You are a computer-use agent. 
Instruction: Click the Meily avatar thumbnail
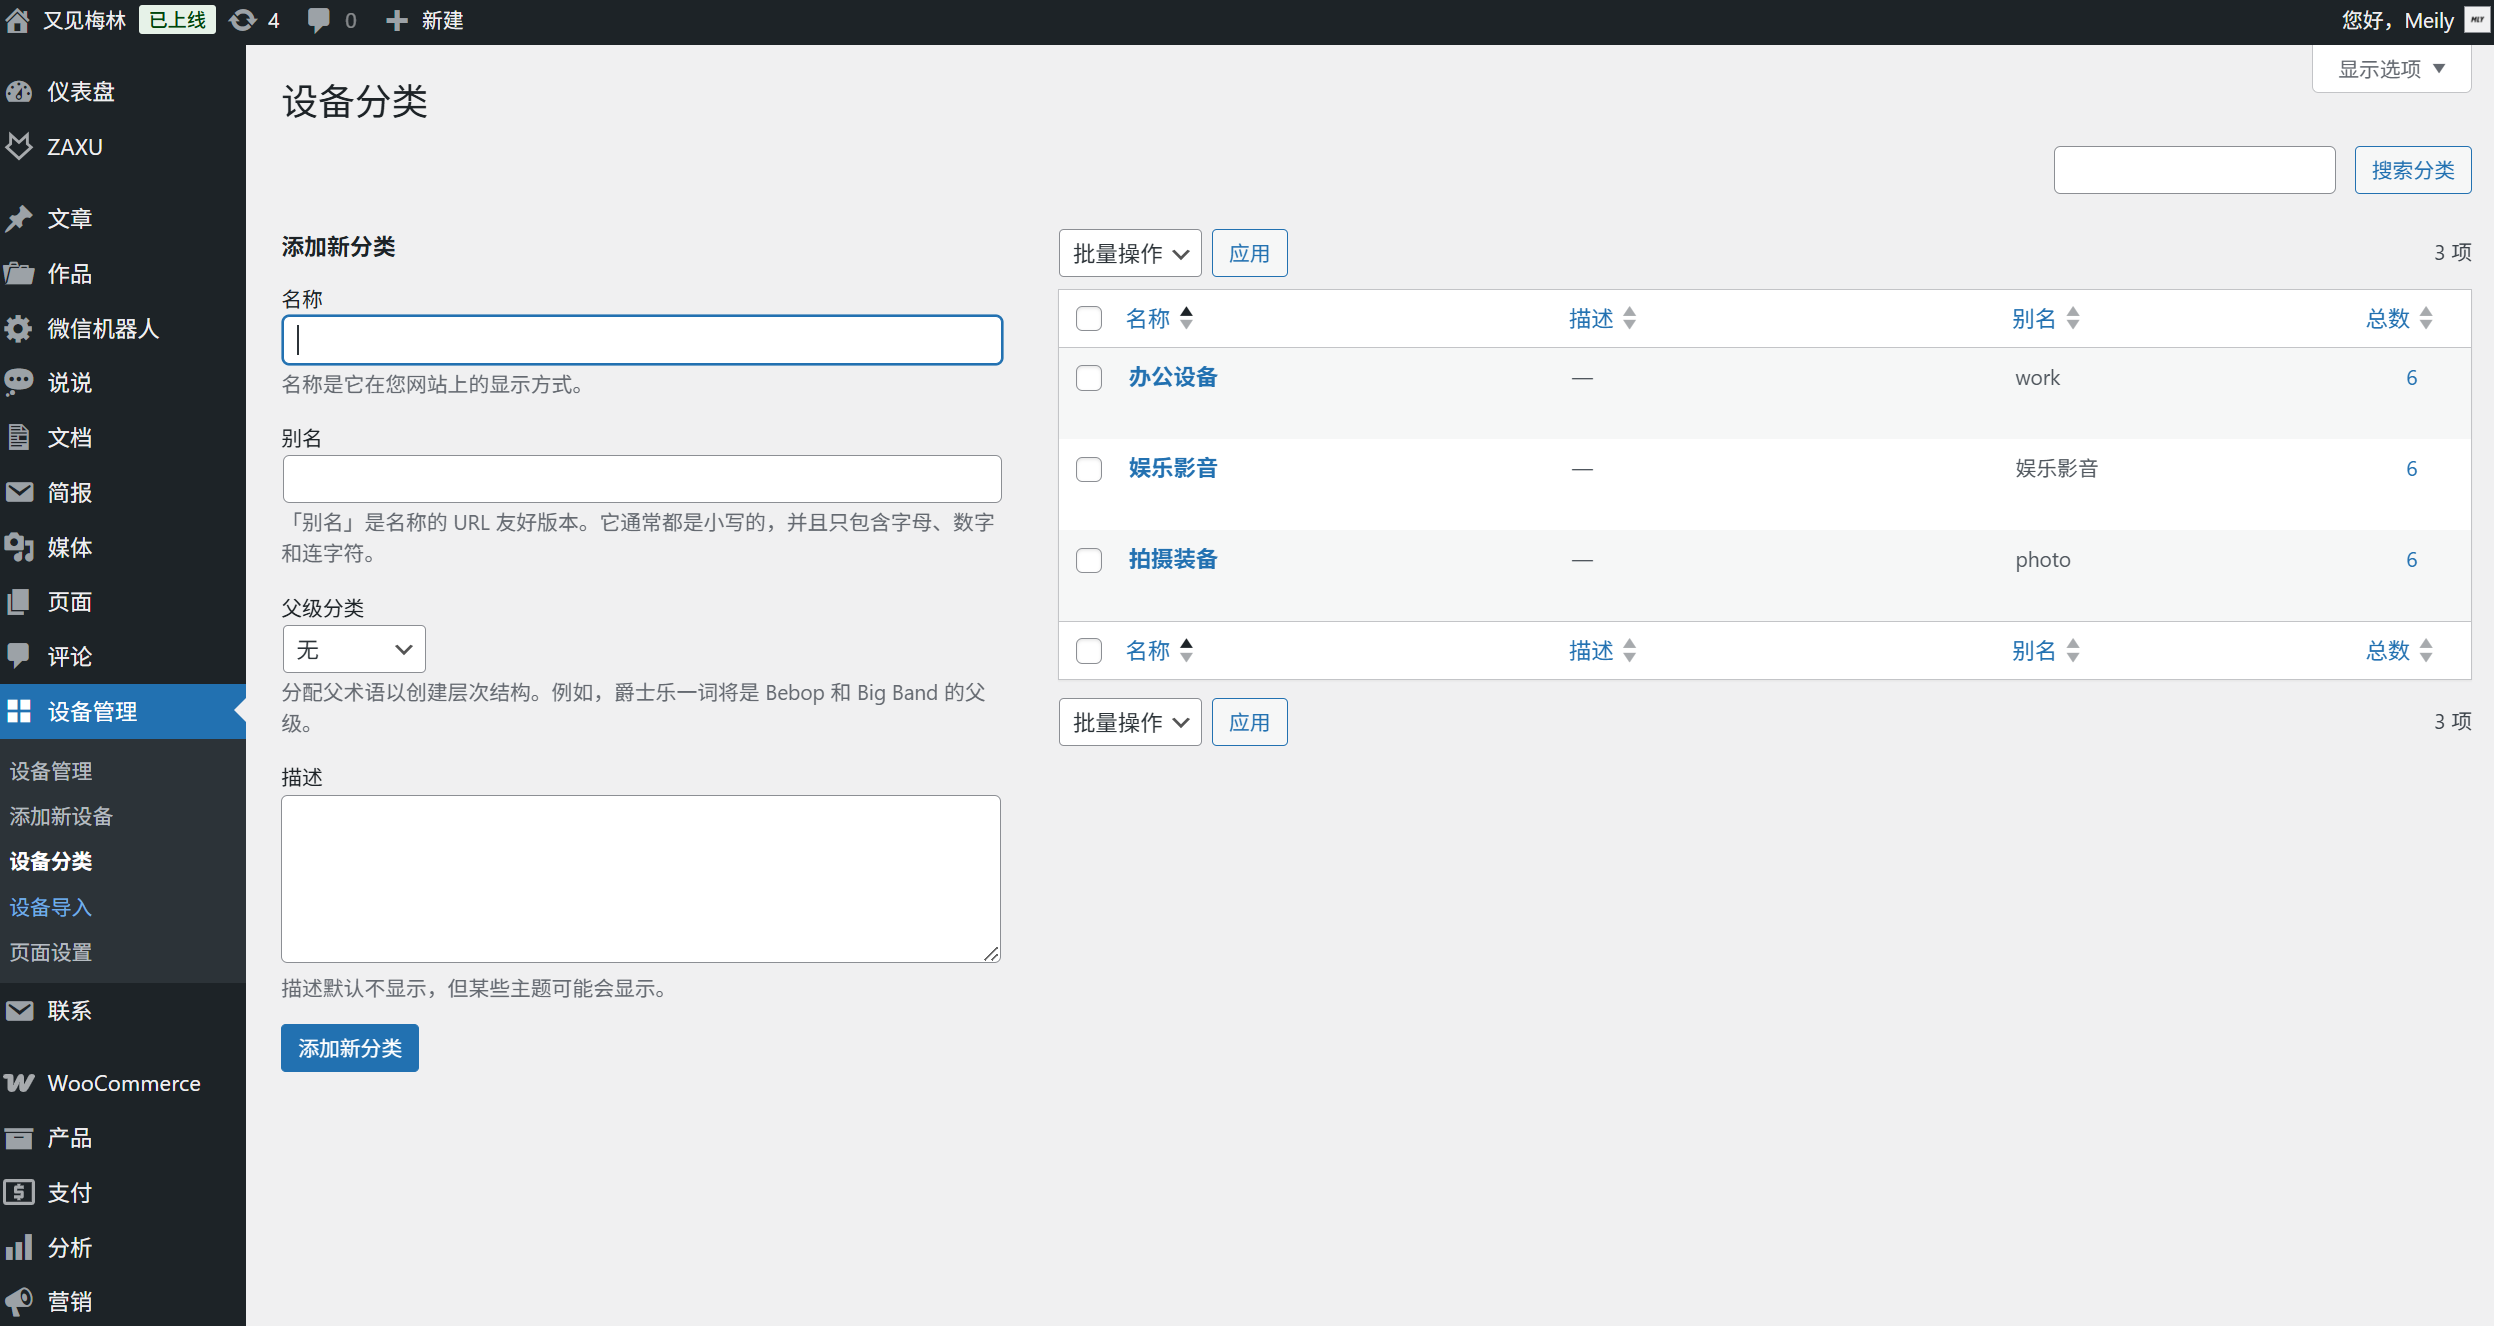point(2477,20)
